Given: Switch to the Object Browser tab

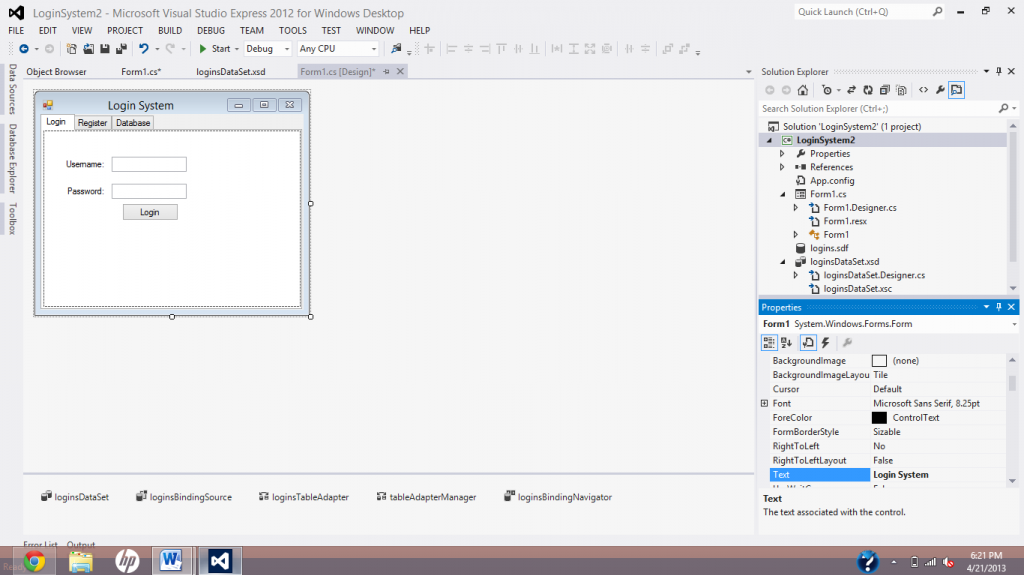Looking at the screenshot, I should click(x=56, y=72).
